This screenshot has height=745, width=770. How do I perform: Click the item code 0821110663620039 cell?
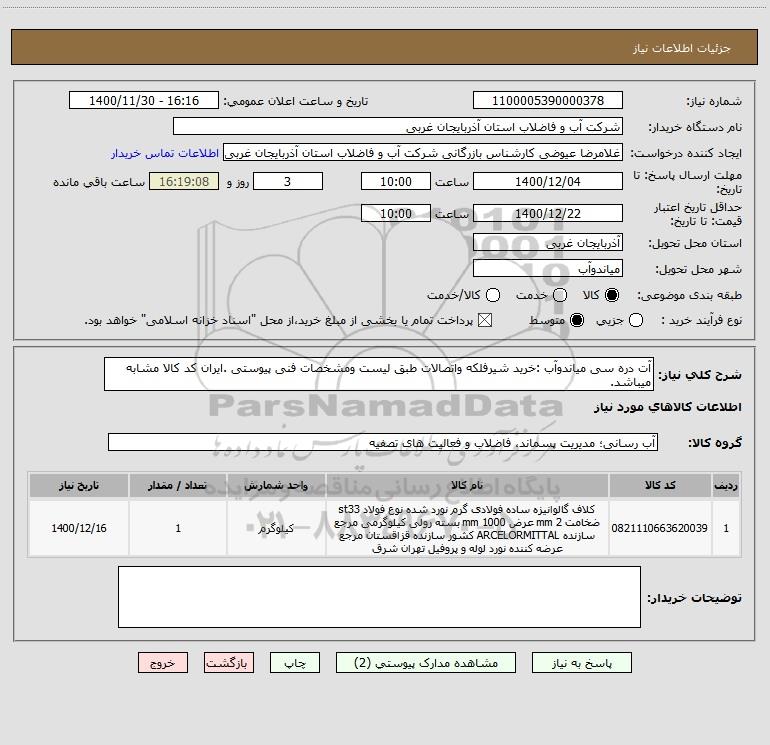point(660,528)
